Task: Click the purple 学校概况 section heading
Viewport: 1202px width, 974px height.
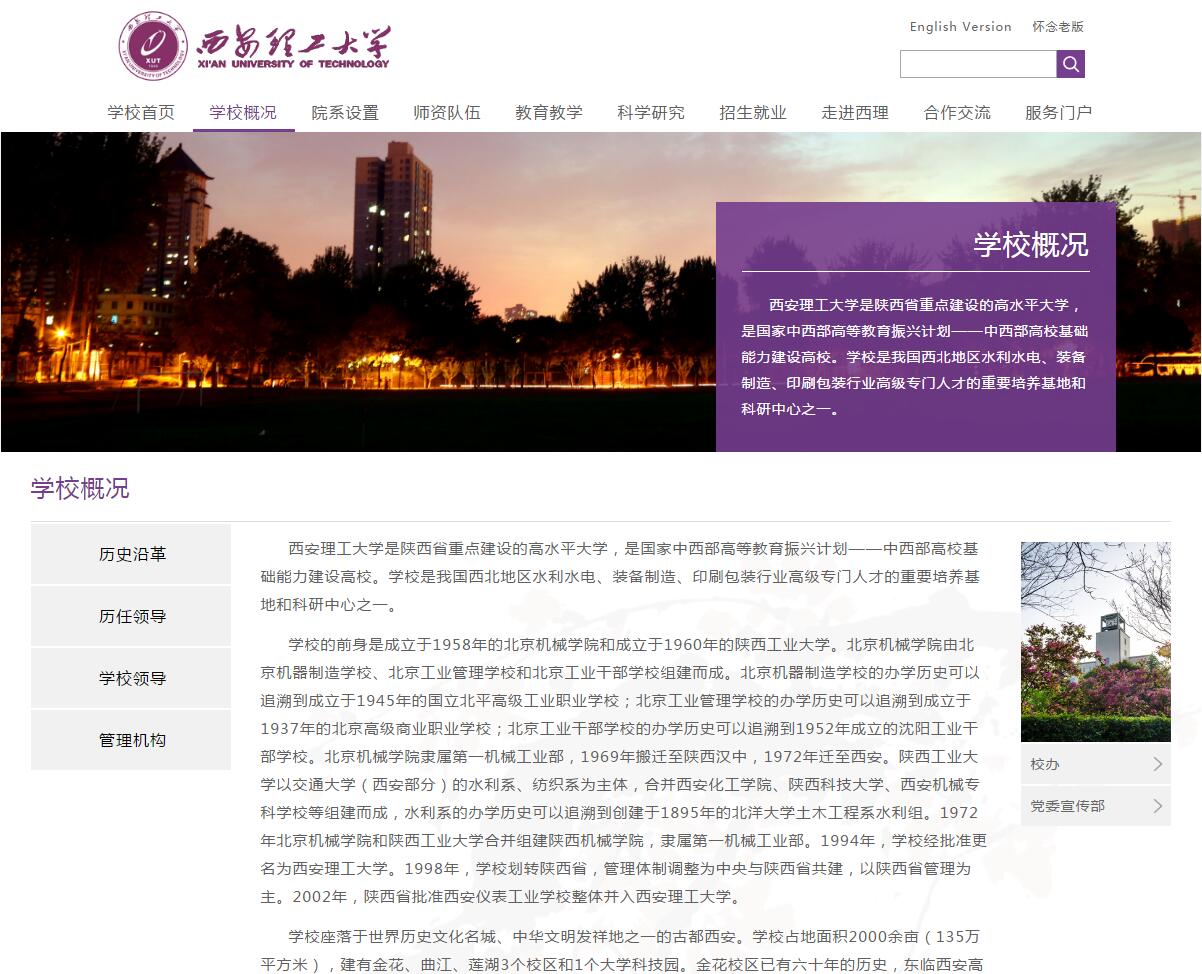Action: (80, 489)
